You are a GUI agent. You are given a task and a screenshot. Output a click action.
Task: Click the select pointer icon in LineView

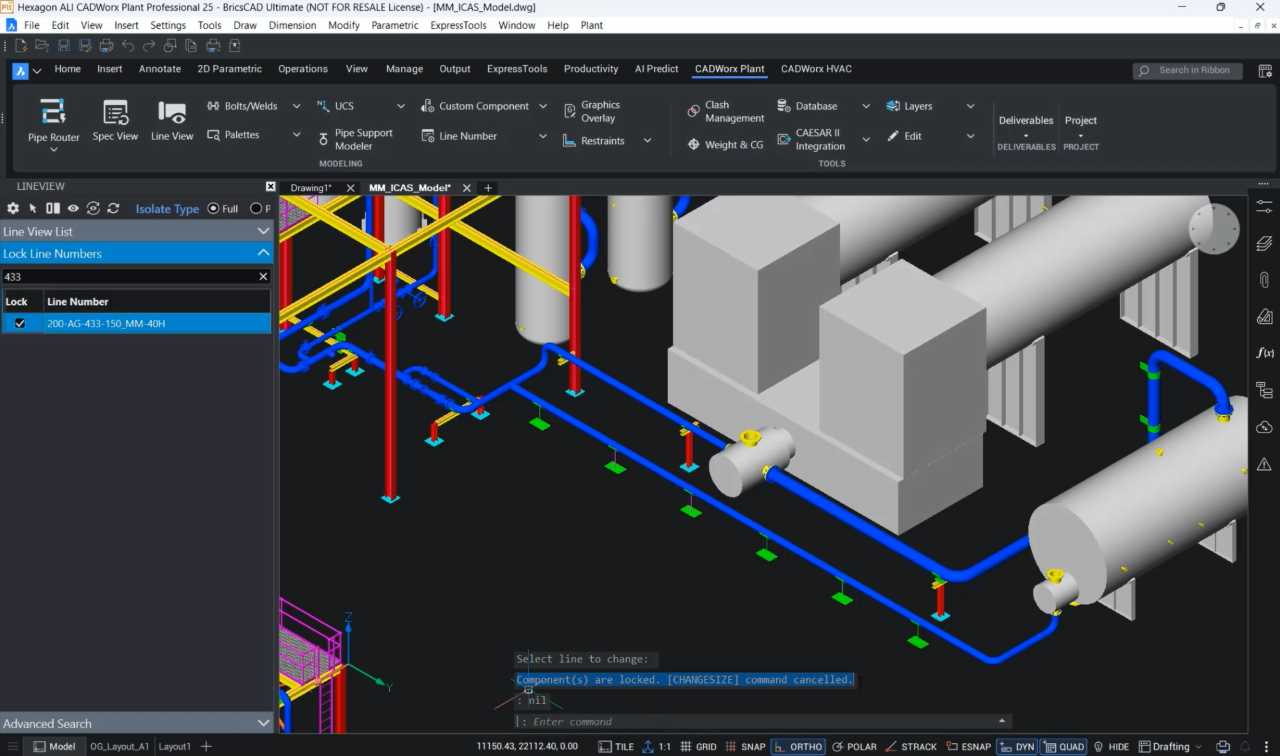tap(33, 208)
